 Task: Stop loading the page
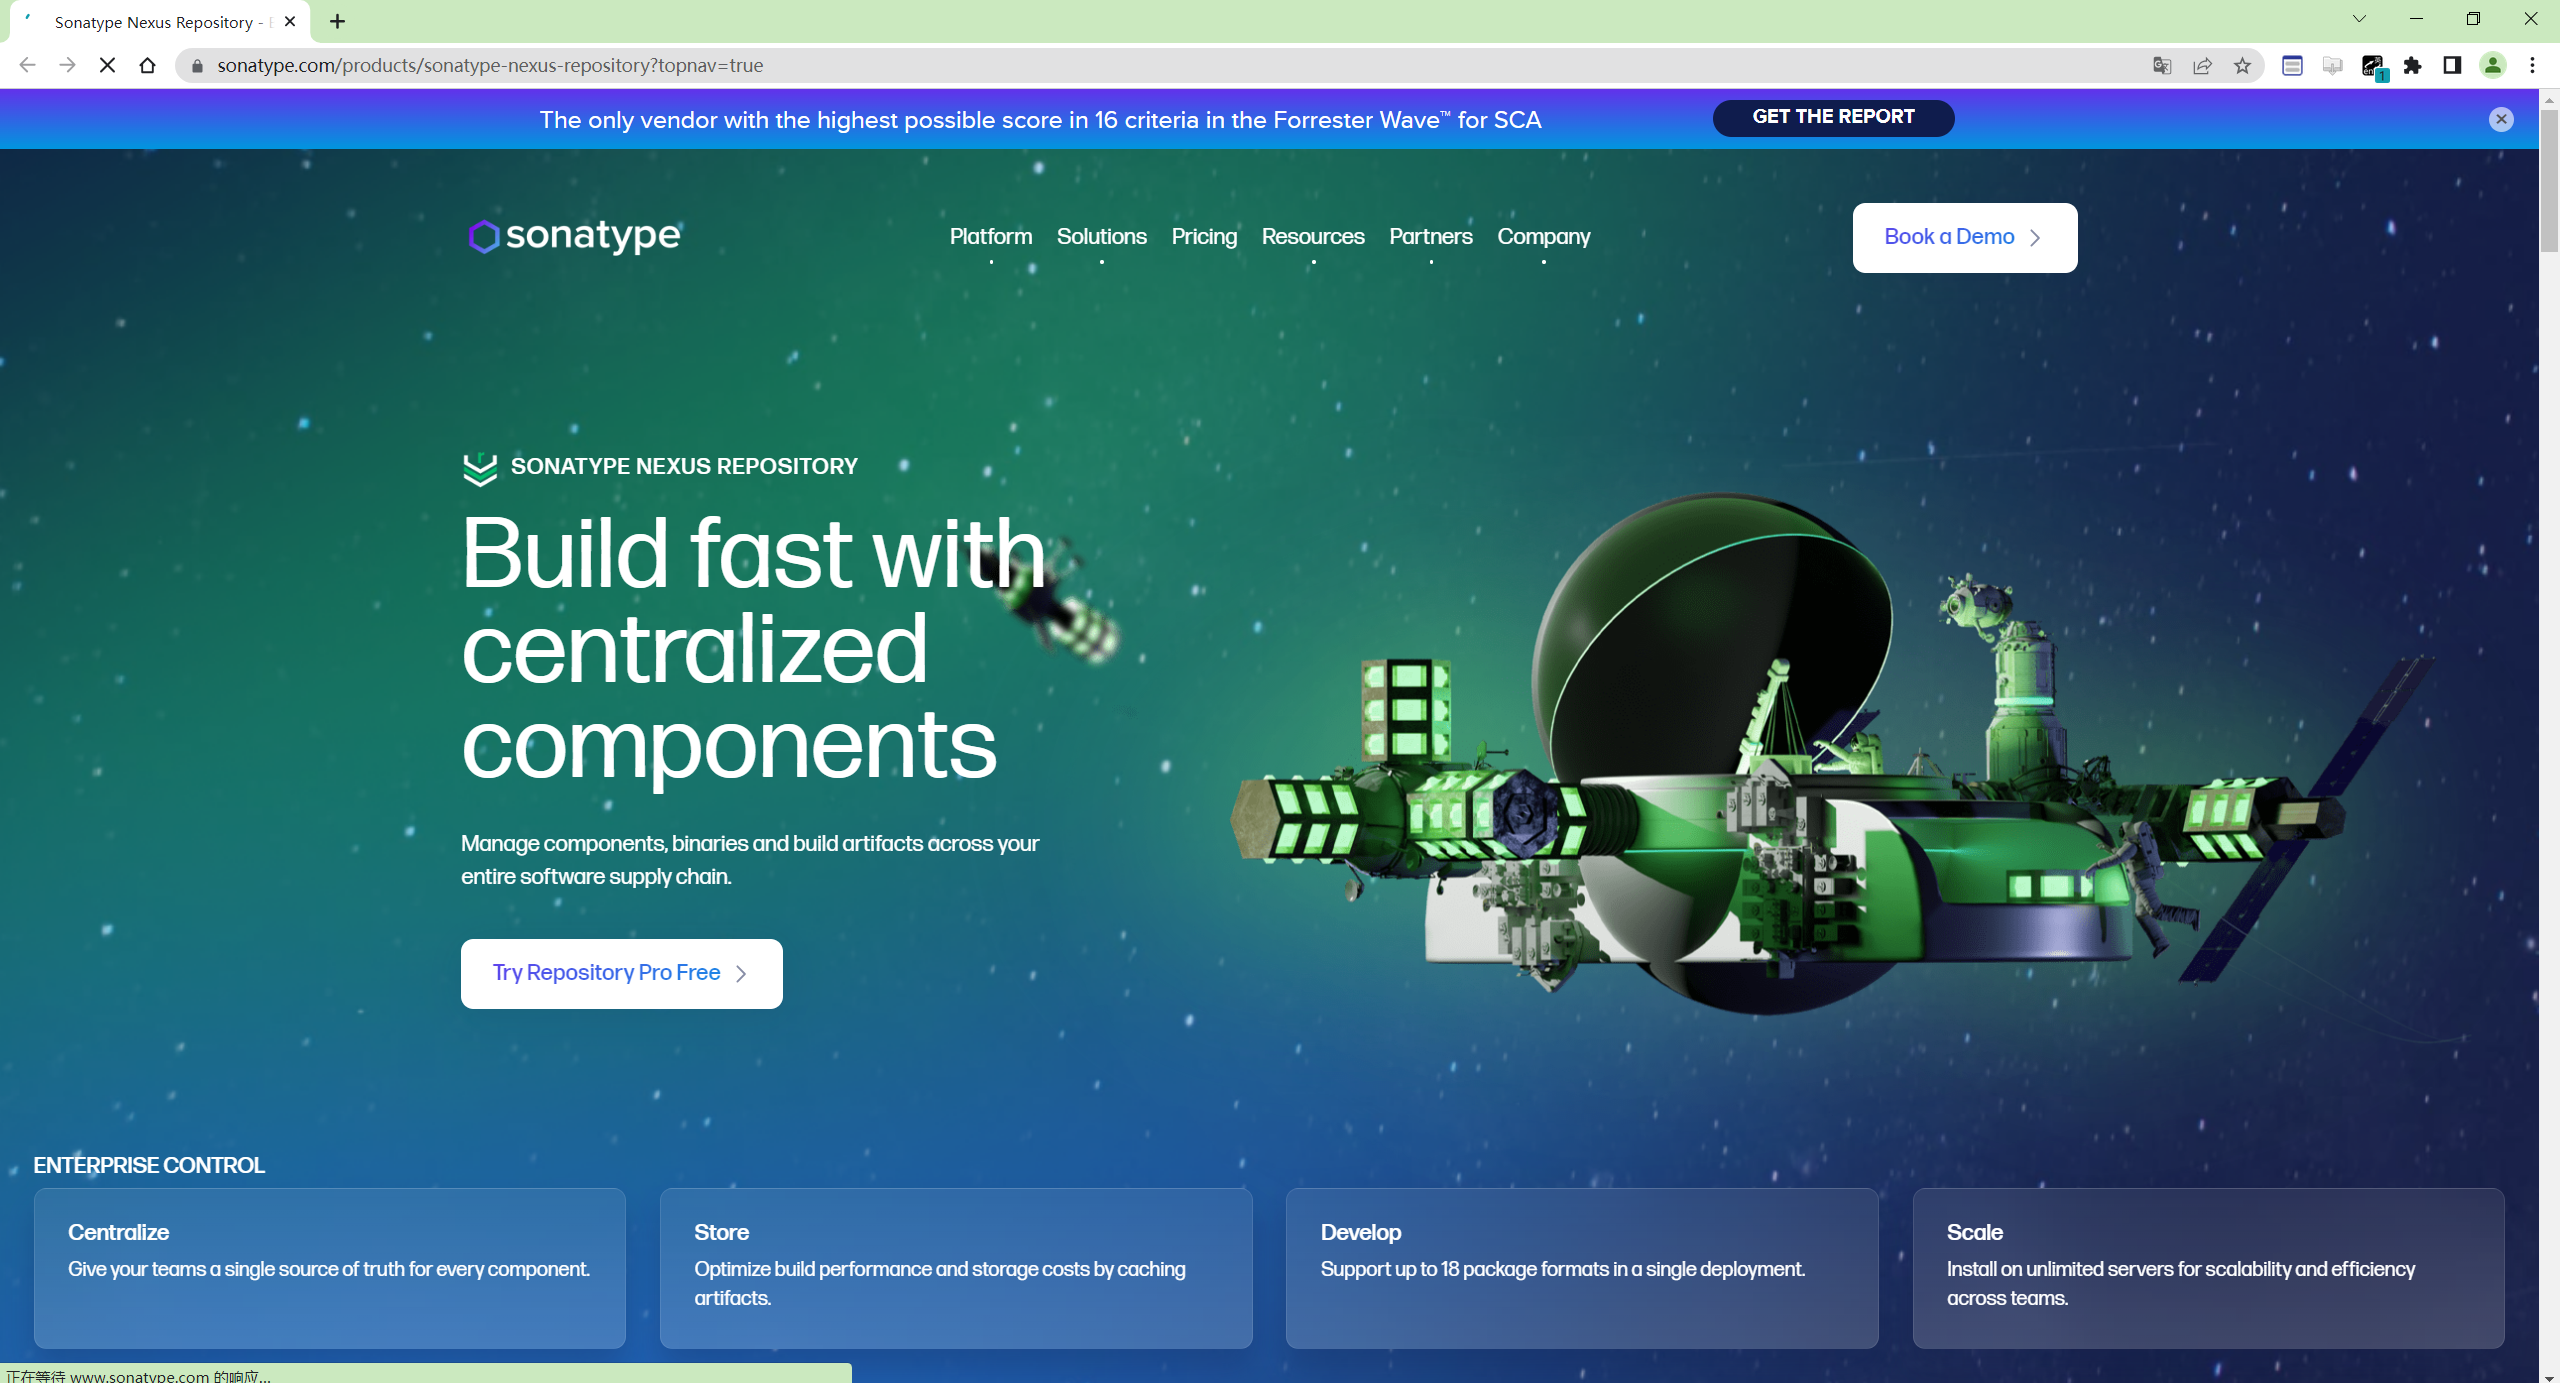[x=107, y=65]
